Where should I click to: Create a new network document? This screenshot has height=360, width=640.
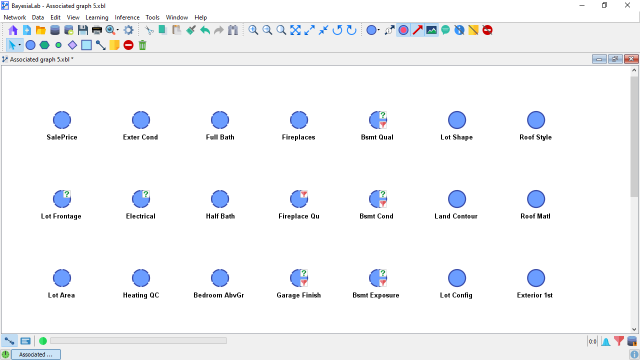pos(27,30)
